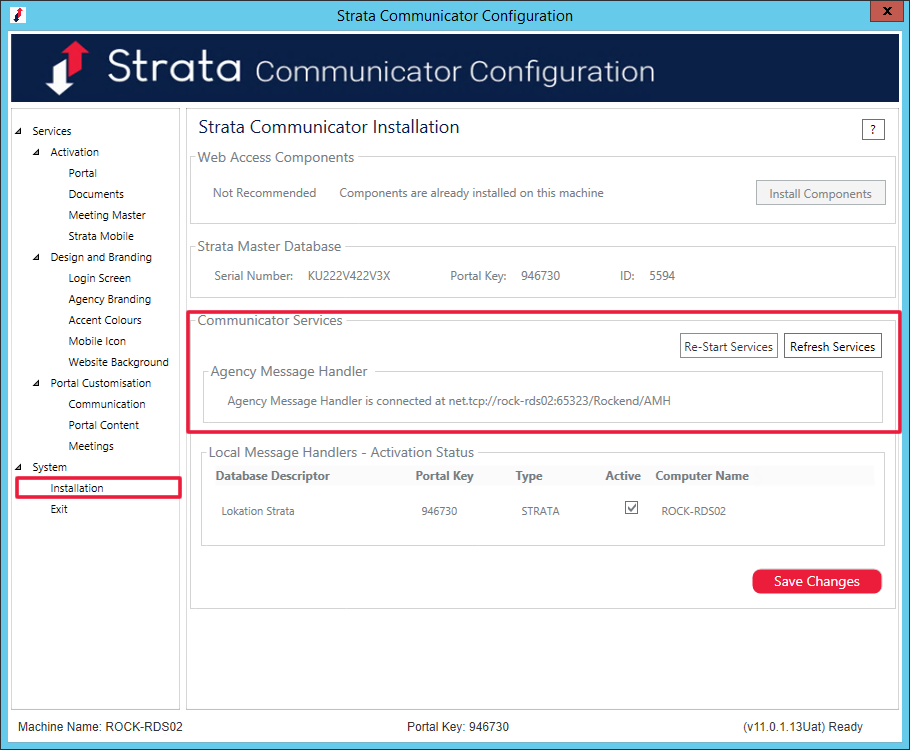Toggle the Active checkbox for Lokation Strata
Image resolution: width=910 pixels, height=750 pixels.
[631, 507]
